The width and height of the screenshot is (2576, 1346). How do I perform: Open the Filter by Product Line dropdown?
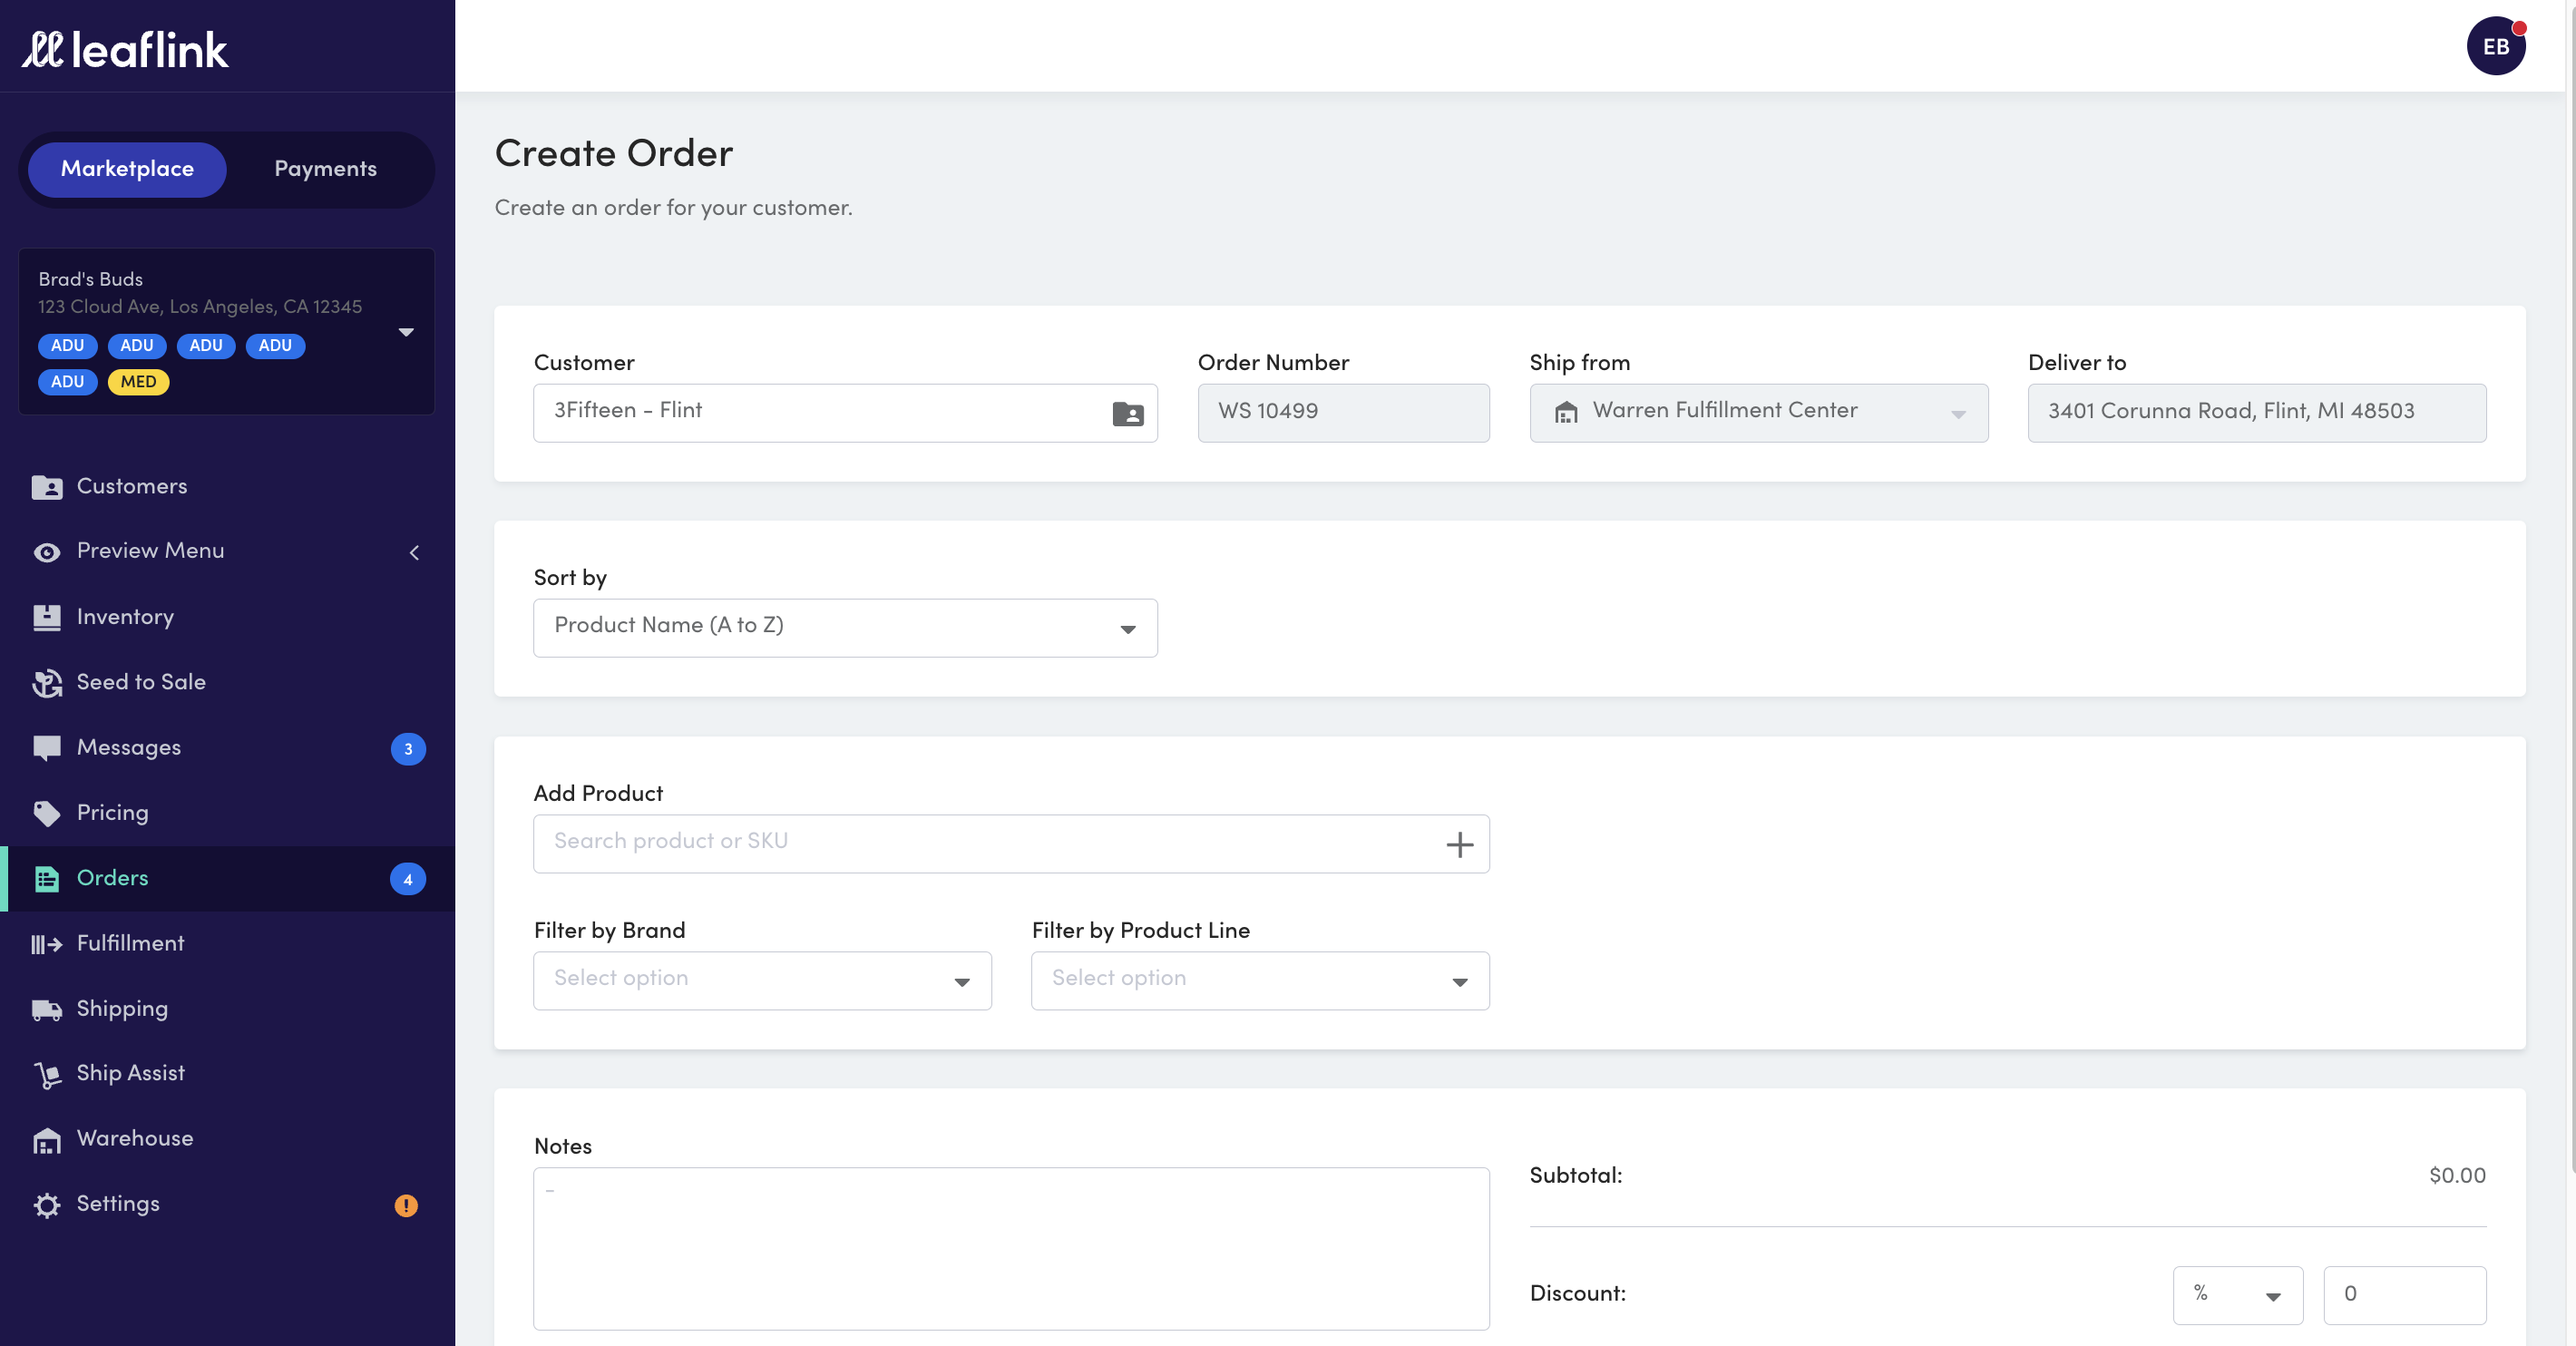coord(1260,981)
